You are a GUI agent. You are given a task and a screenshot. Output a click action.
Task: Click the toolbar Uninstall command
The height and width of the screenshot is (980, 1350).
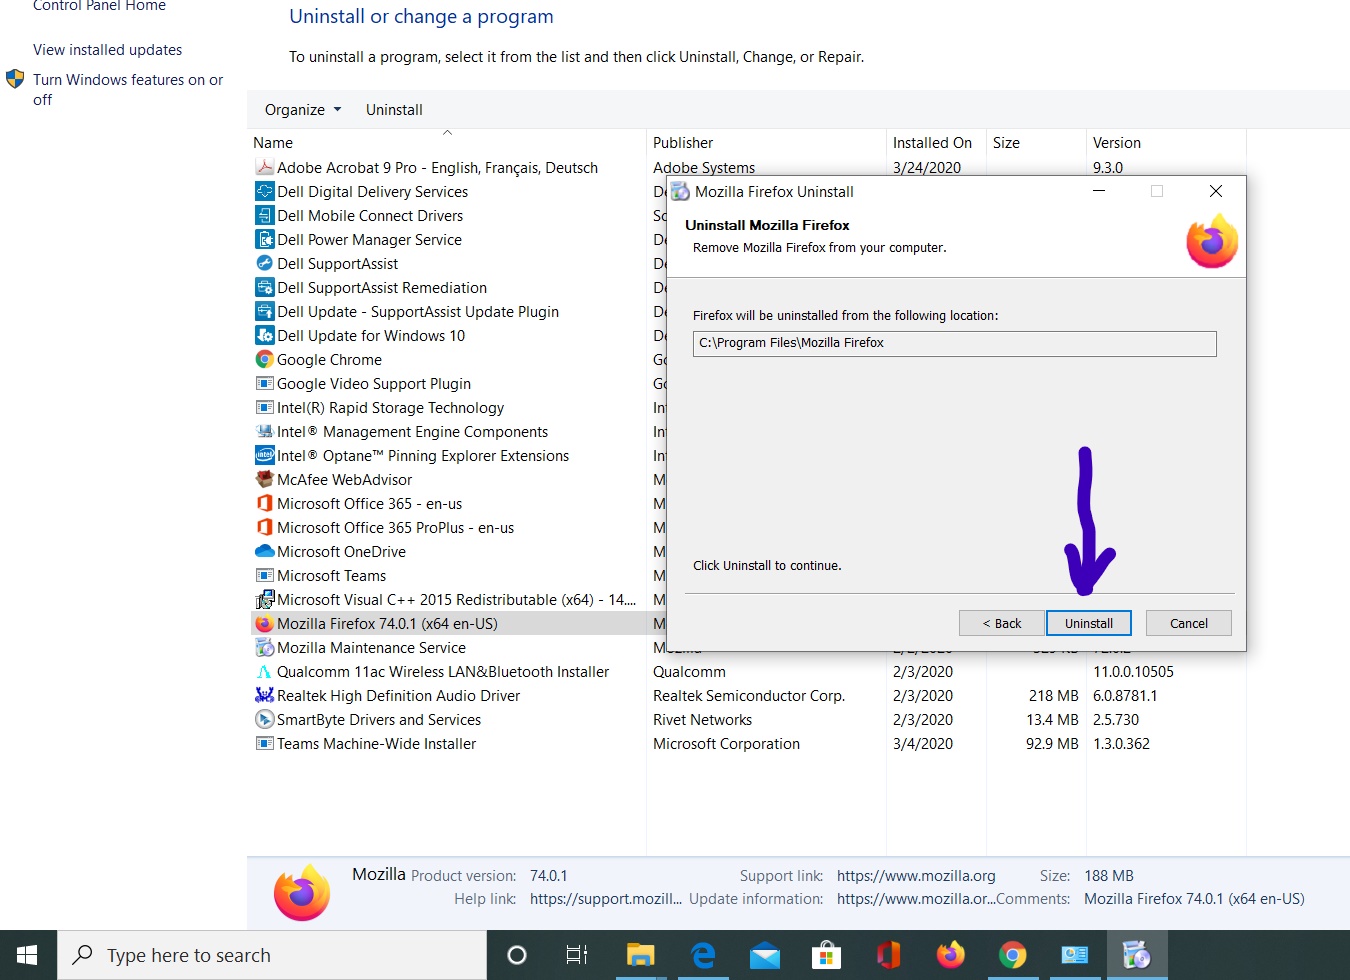[x=394, y=110]
